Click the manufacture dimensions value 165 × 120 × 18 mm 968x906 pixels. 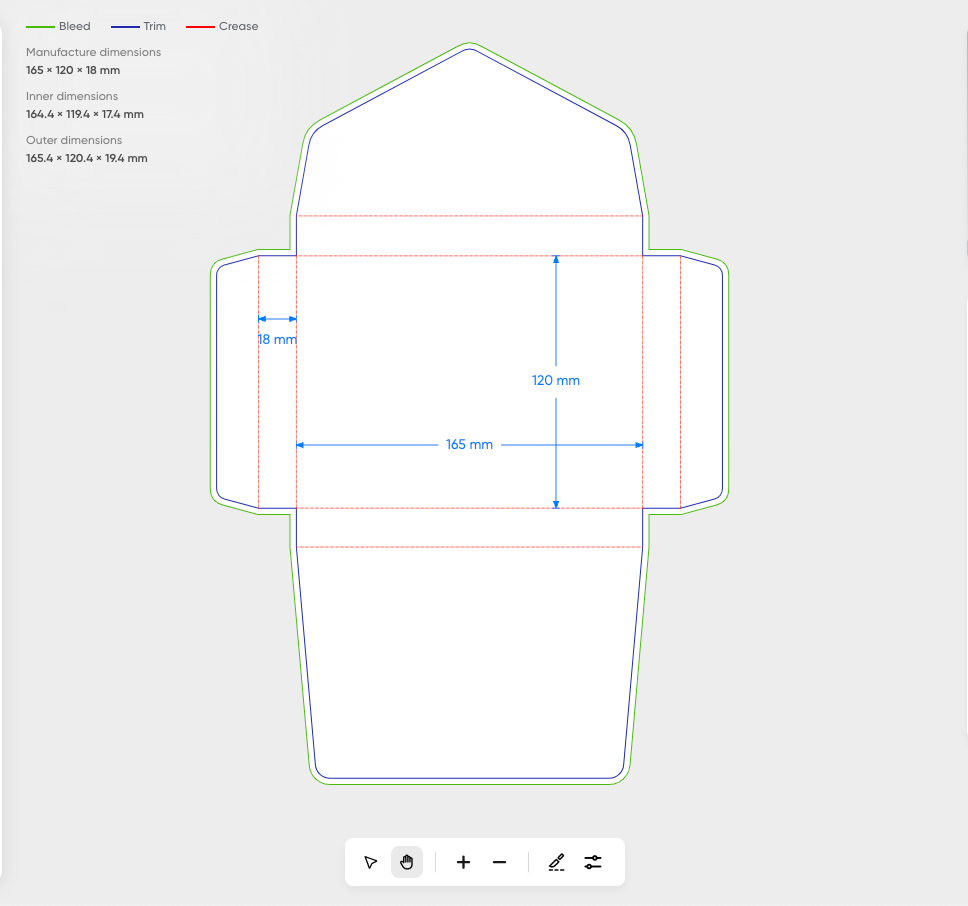pos(73,70)
